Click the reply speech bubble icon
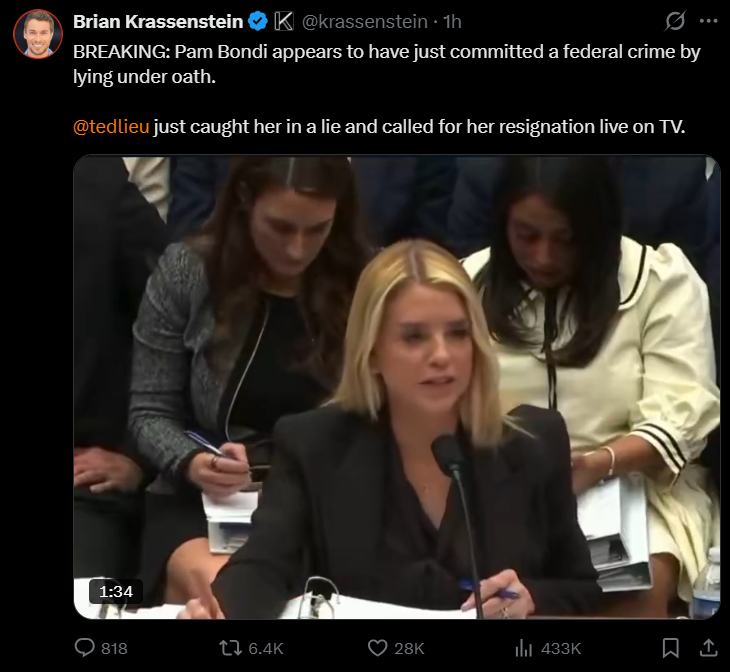 point(85,647)
